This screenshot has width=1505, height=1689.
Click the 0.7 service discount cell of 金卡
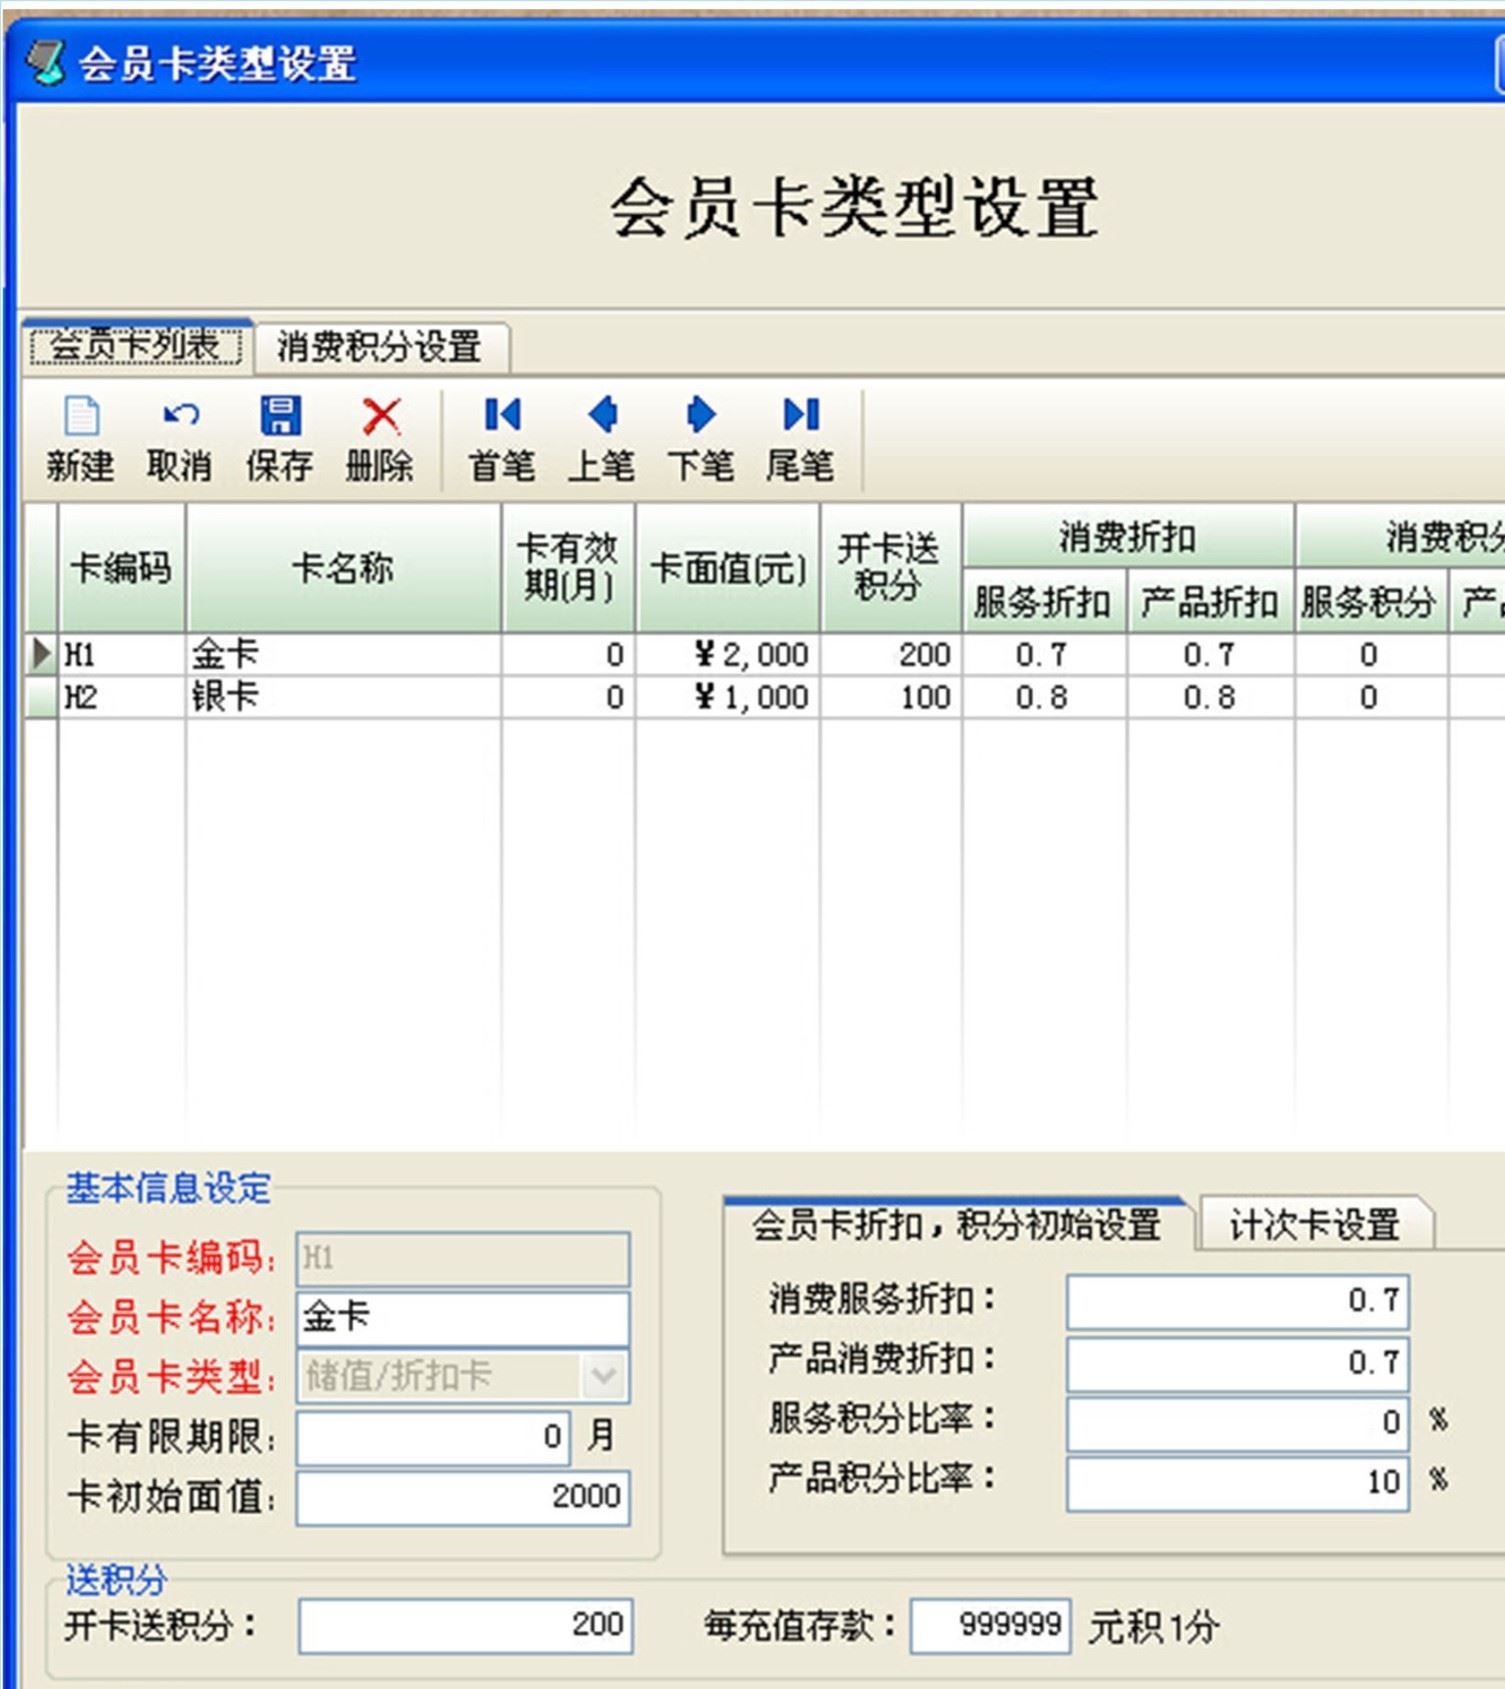[1044, 654]
